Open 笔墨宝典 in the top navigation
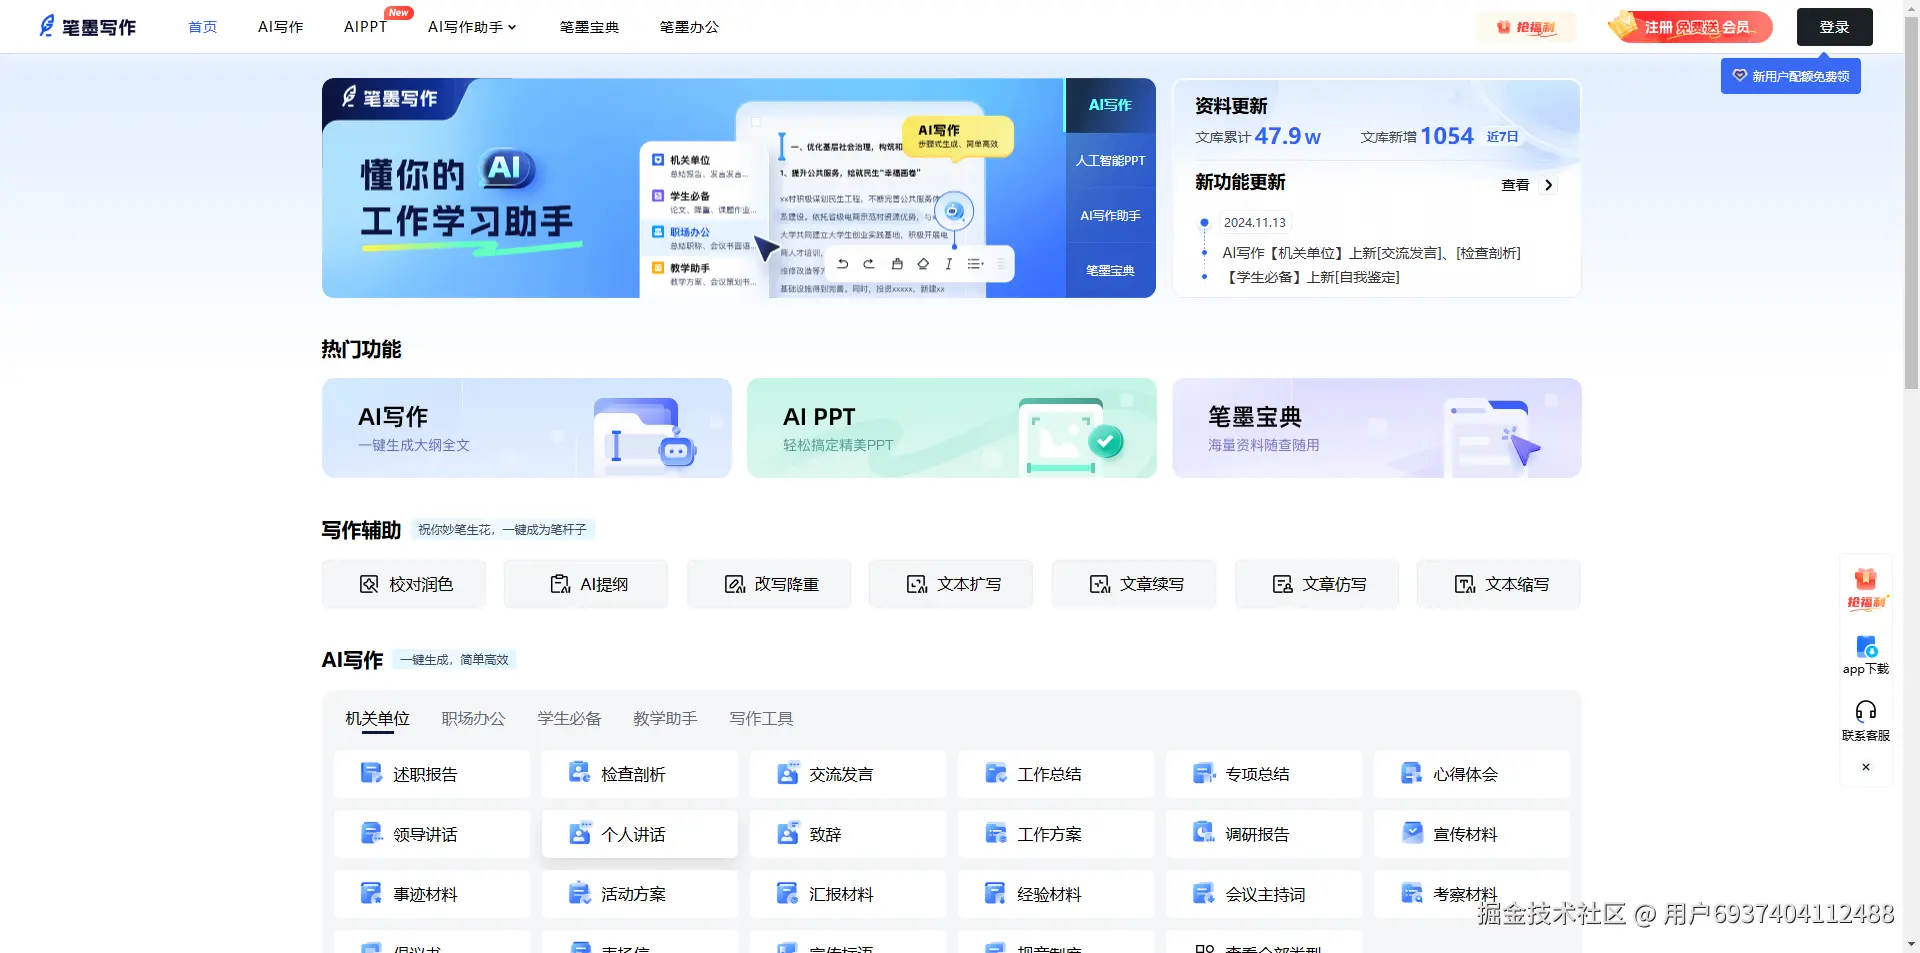Viewport: 1920px width, 953px height. pyautogui.click(x=589, y=27)
